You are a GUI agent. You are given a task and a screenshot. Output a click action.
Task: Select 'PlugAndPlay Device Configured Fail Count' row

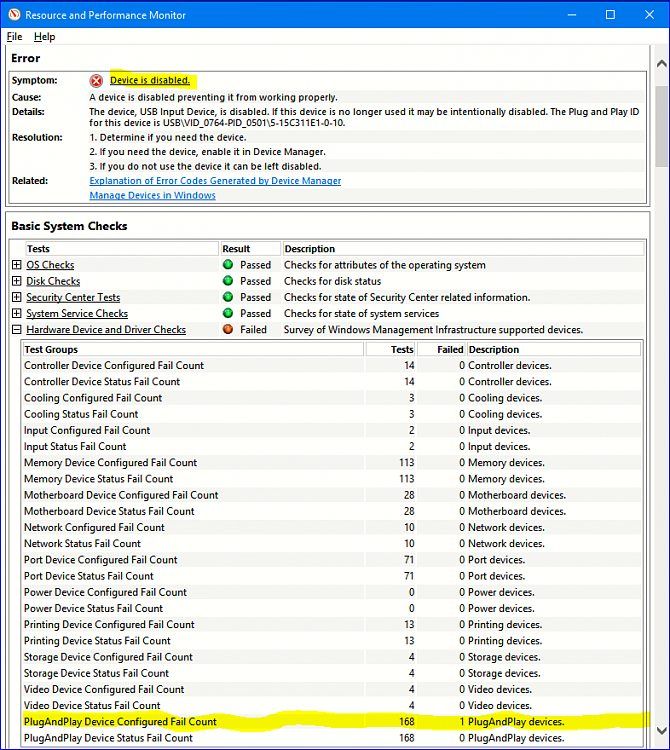[x=332, y=722]
